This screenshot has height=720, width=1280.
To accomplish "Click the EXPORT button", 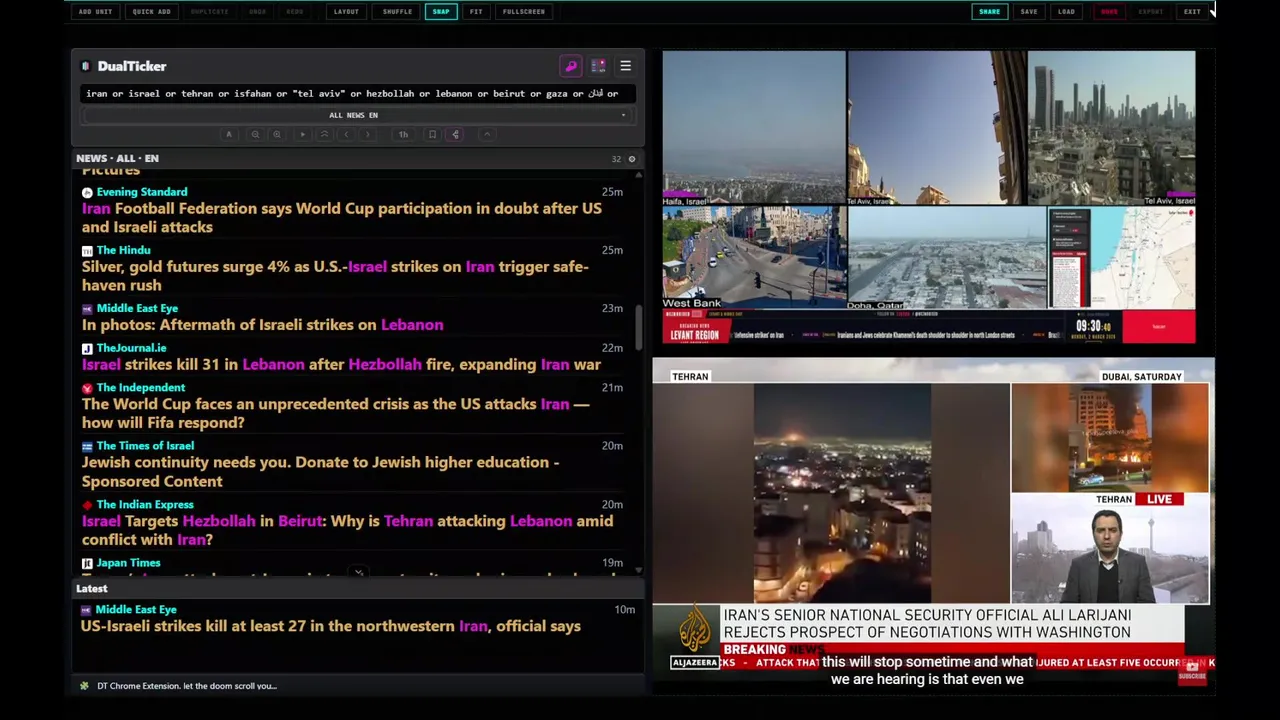I will 1151,12.
